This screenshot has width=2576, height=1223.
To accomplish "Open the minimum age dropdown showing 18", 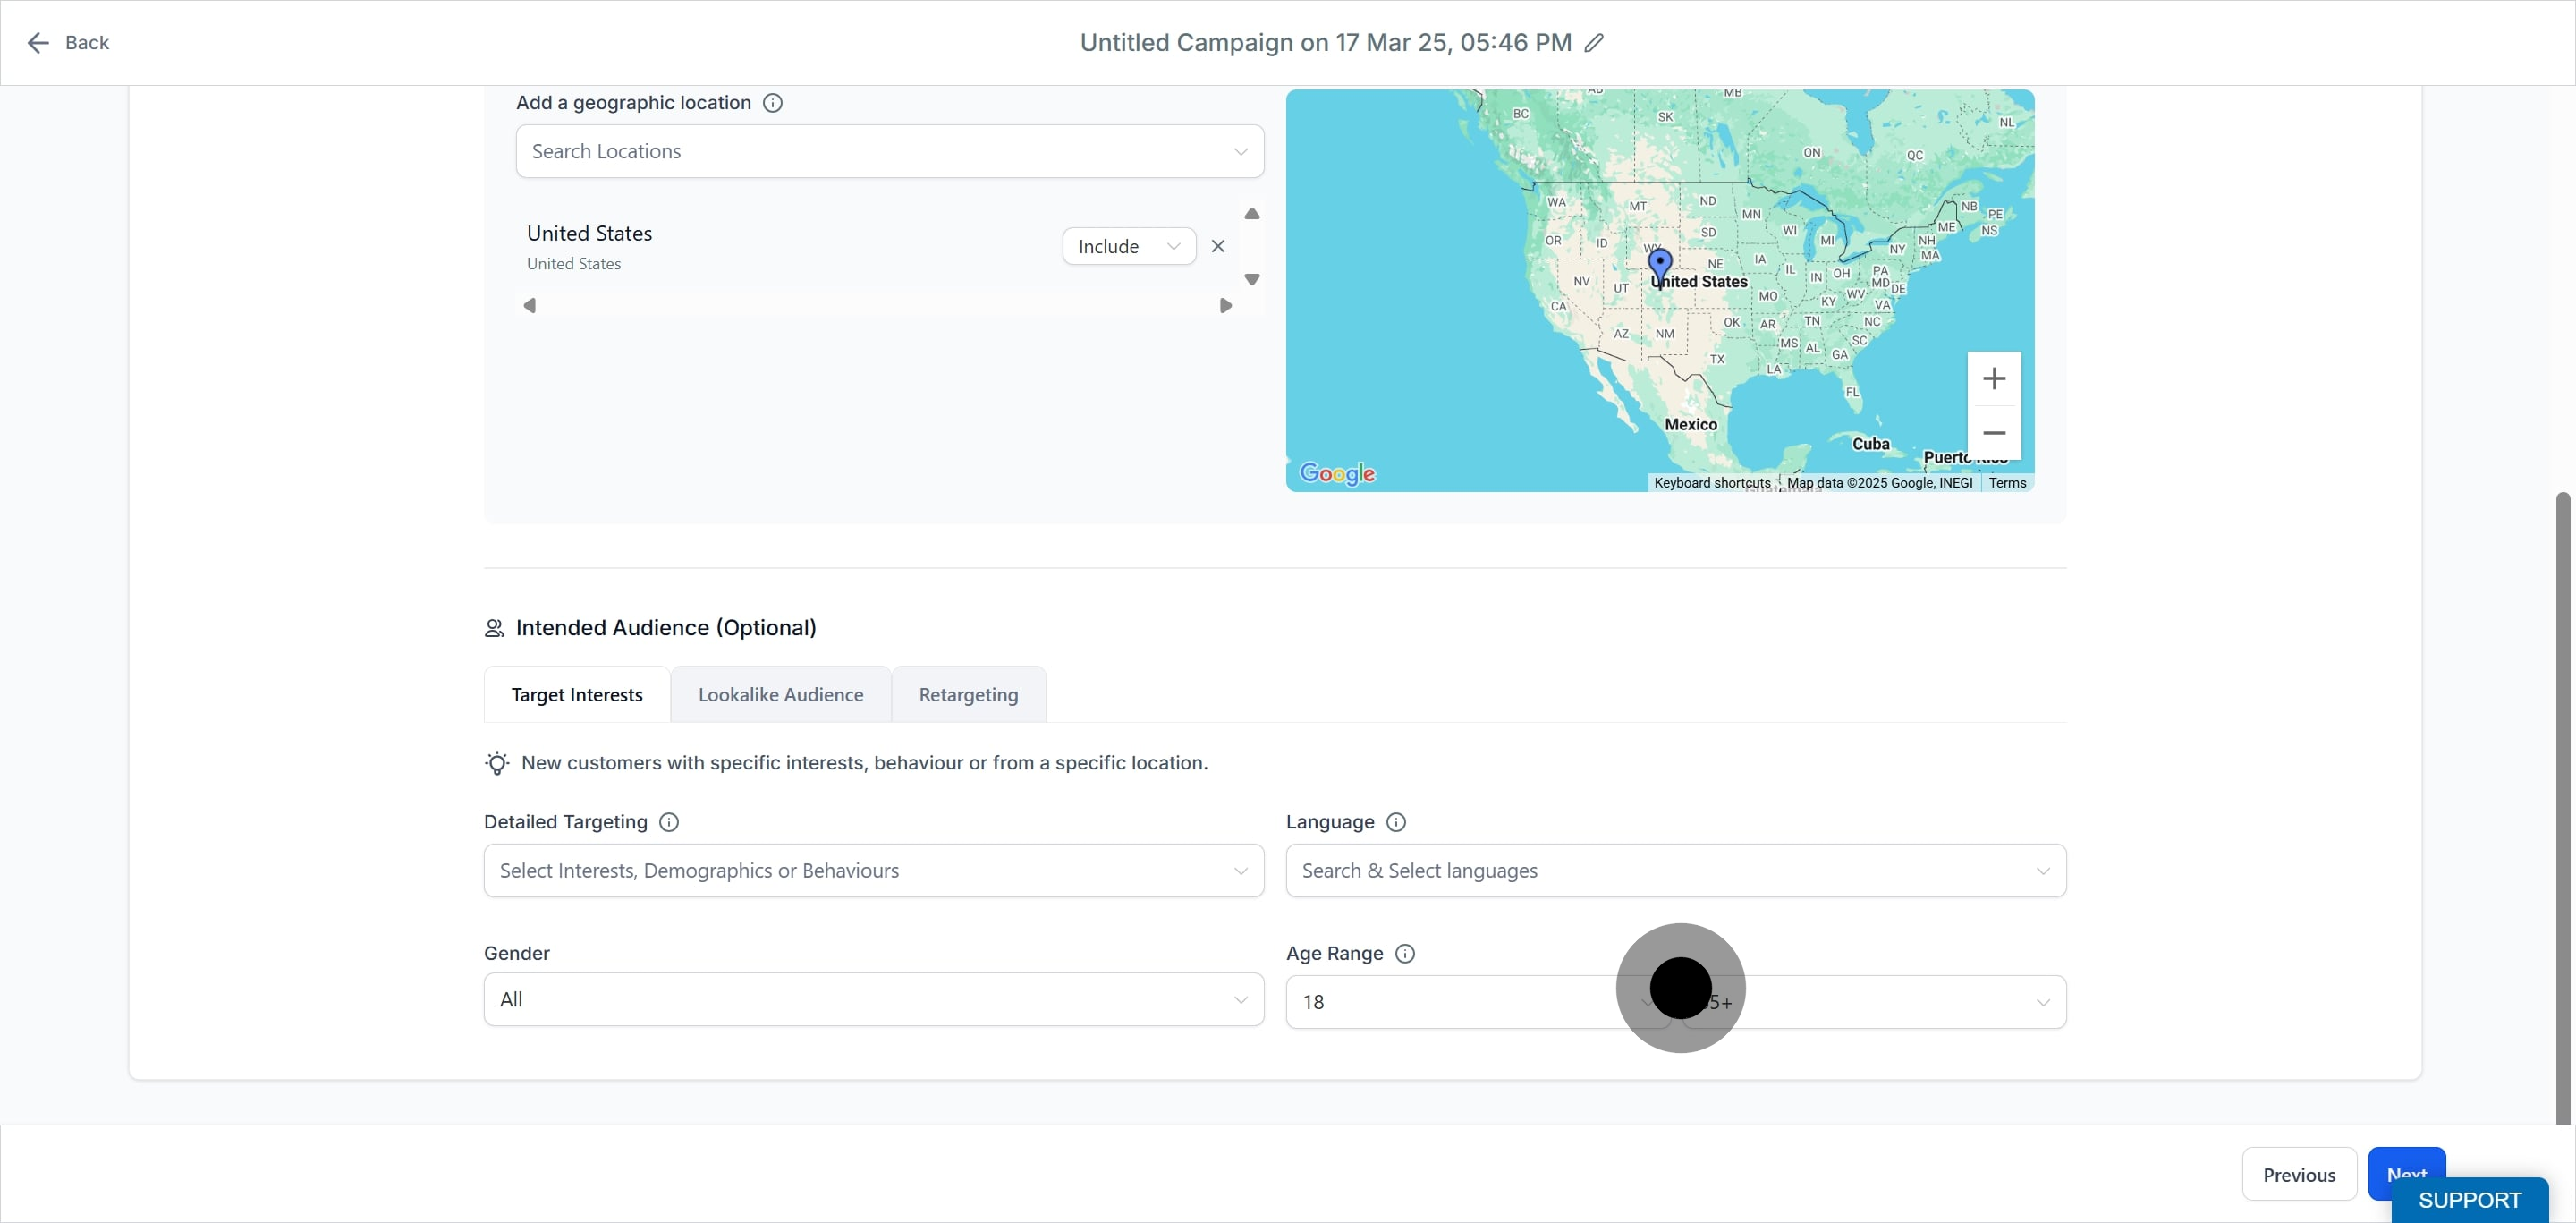I will [1476, 1002].
